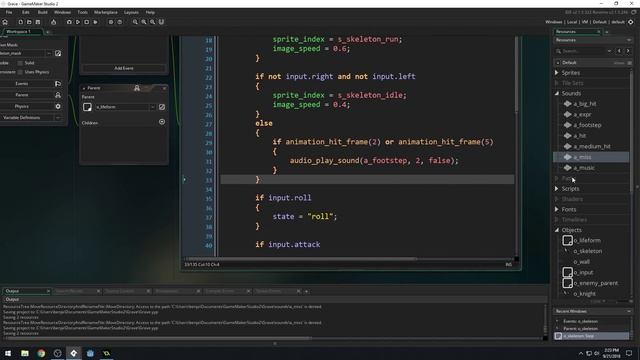Collapse the Objects resource folder
The height and width of the screenshot is (360, 640).
point(557,230)
